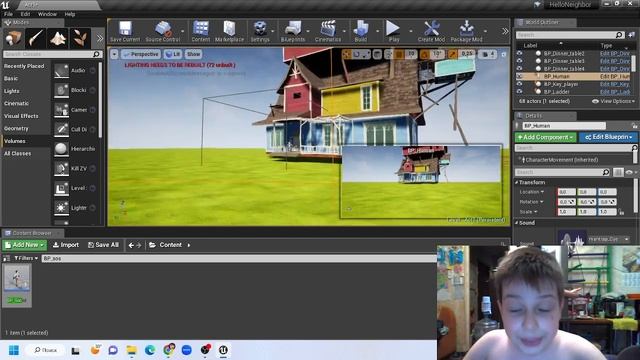Open grid snap value 10 dropdown
Viewport: 640px width, 360px height.
click(411, 54)
